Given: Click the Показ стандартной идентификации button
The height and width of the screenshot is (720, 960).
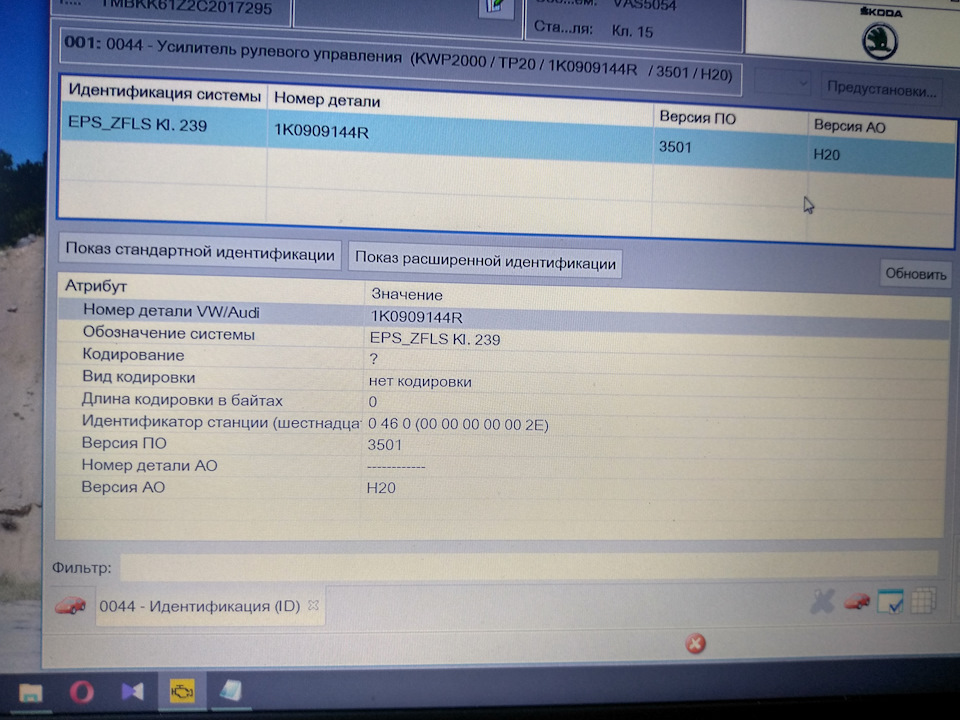Looking at the screenshot, I should [x=200, y=252].
